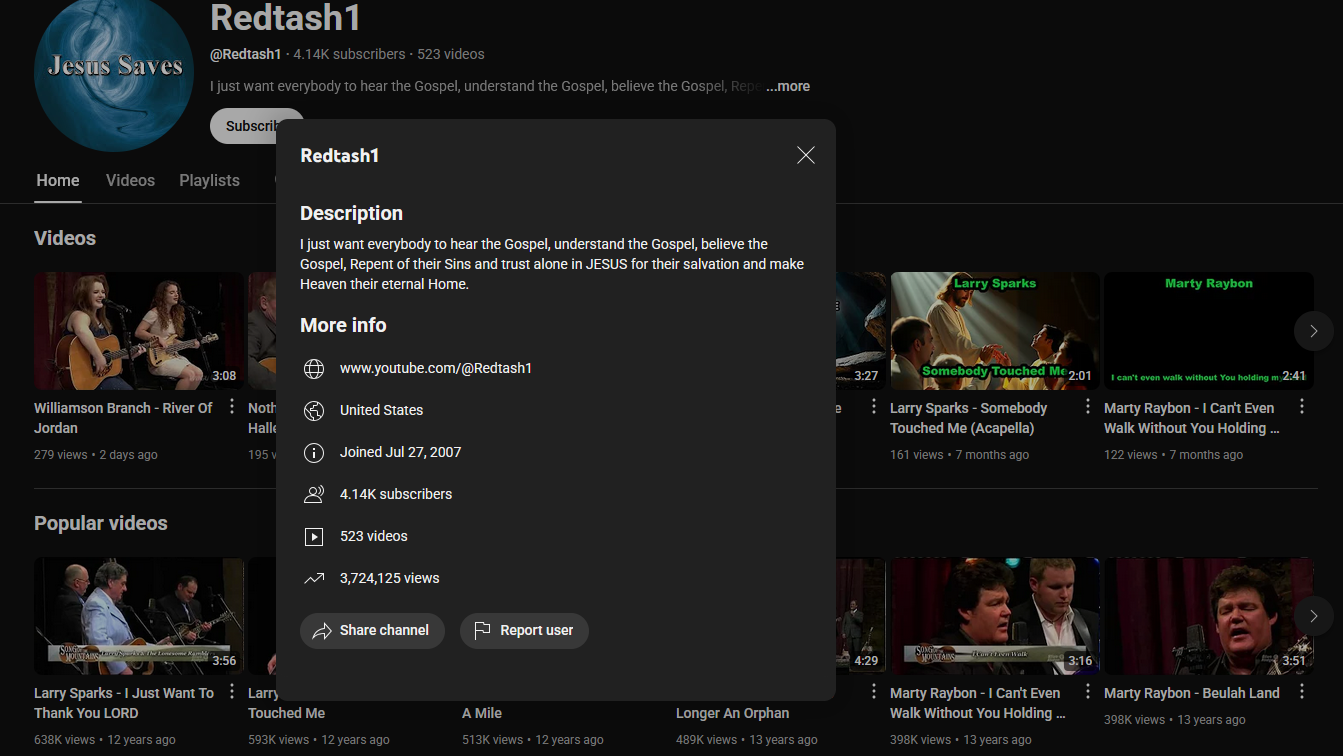The width and height of the screenshot is (1343, 756).
Task: Open options menu for Marty Raybon - Beulah Land
Action: pos(1302,692)
